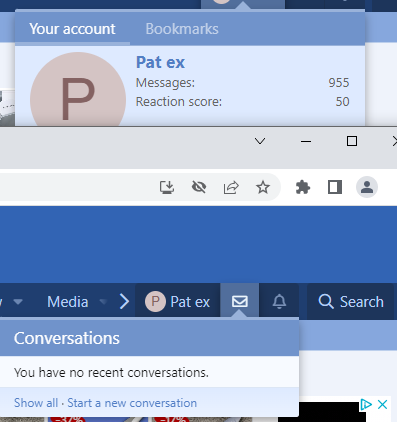
Task: Expand the tab search chevron in the title bar
Action: 260,141
